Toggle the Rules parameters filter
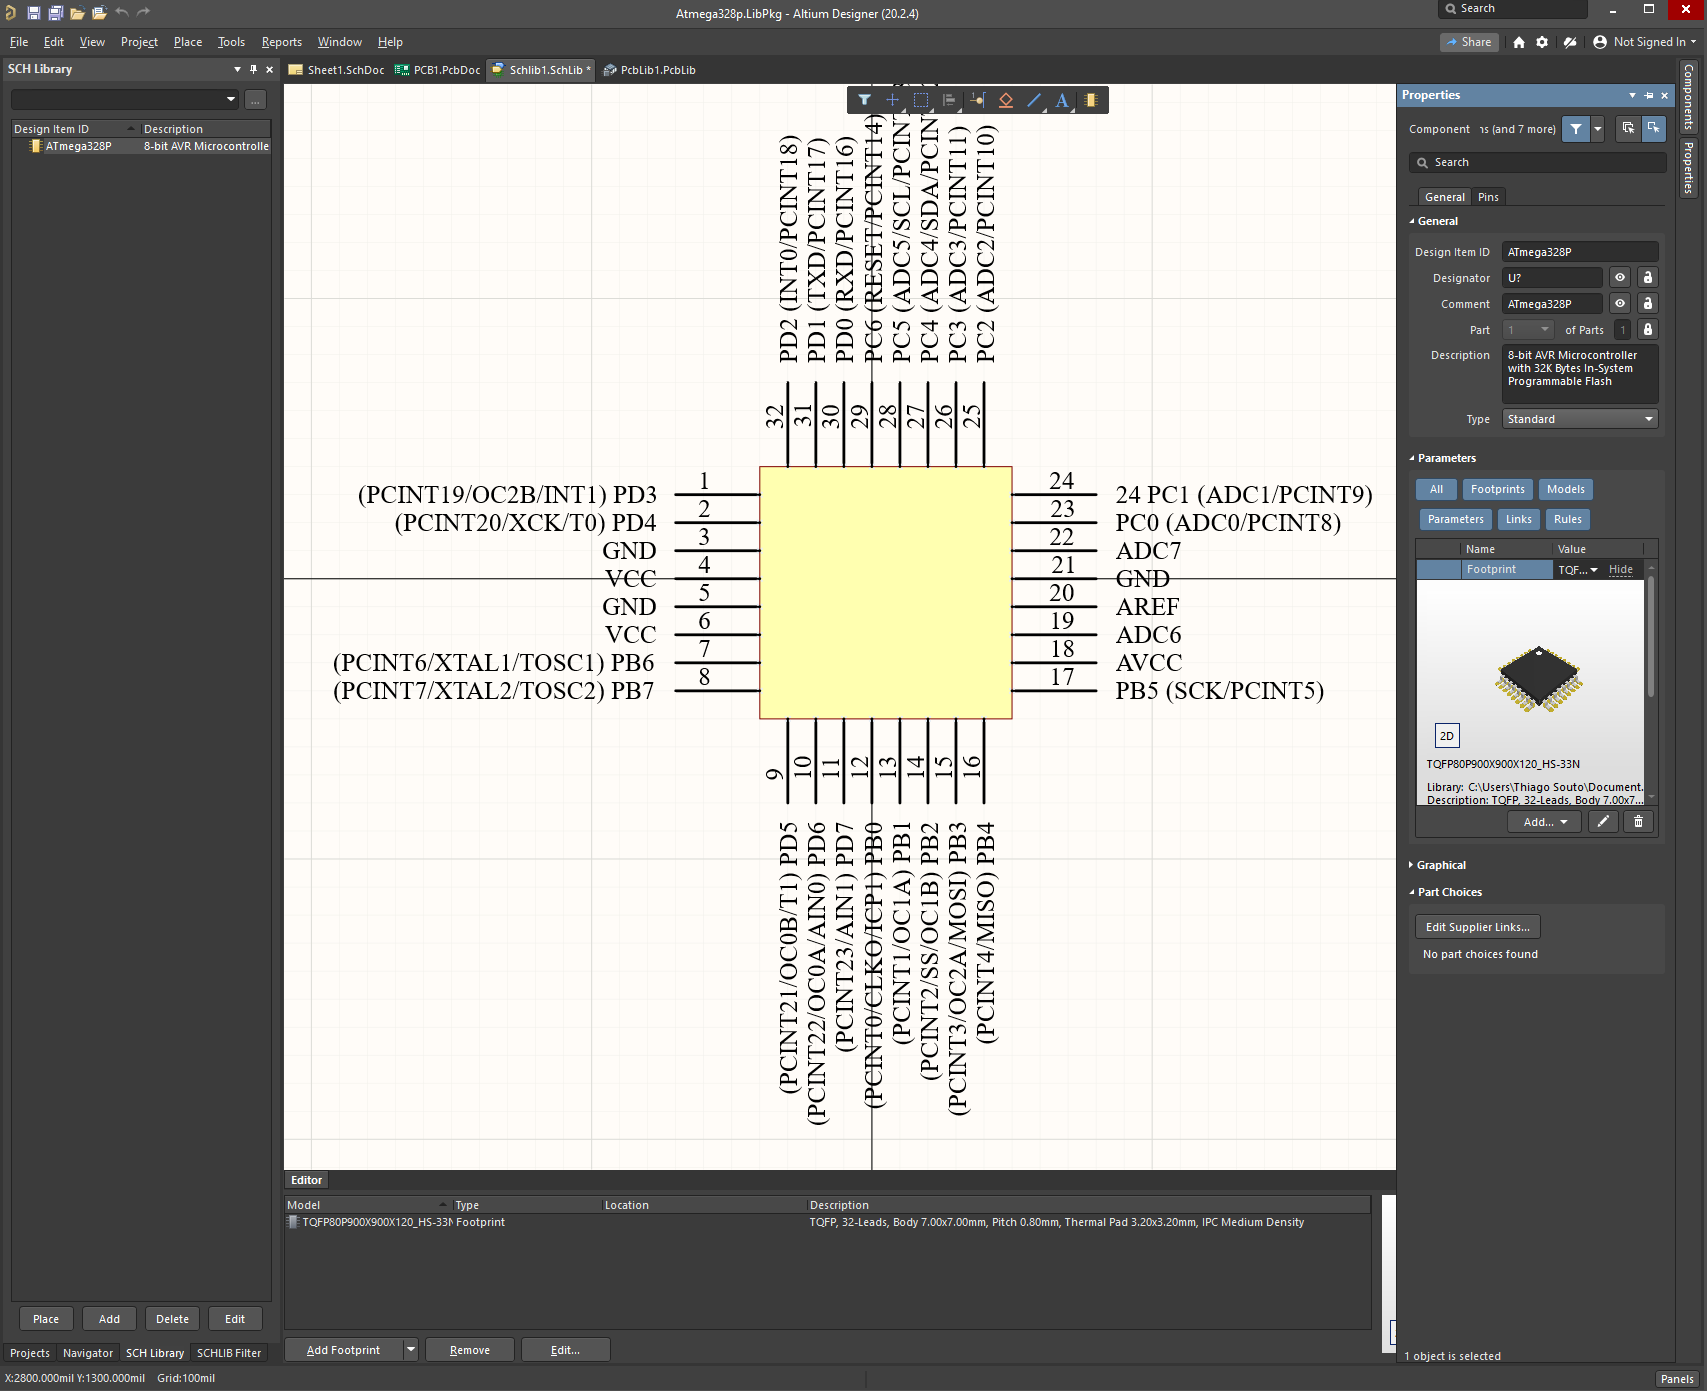This screenshot has height=1391, width=1707. tap(1568, 519)
